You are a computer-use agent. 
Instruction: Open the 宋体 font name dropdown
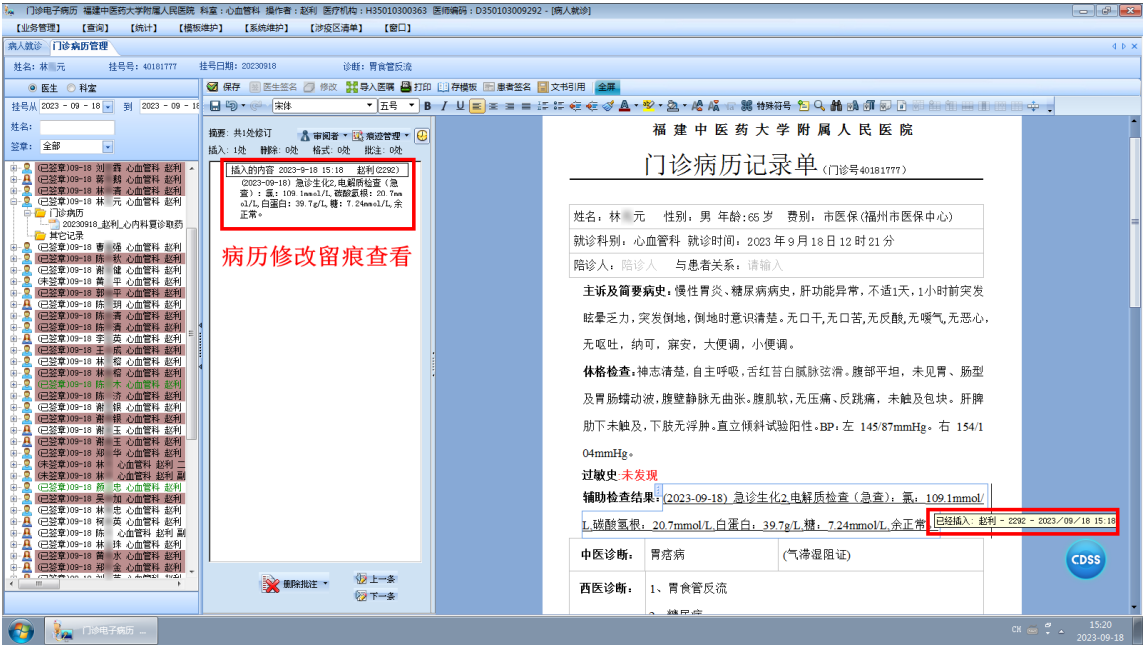[369, 106]
